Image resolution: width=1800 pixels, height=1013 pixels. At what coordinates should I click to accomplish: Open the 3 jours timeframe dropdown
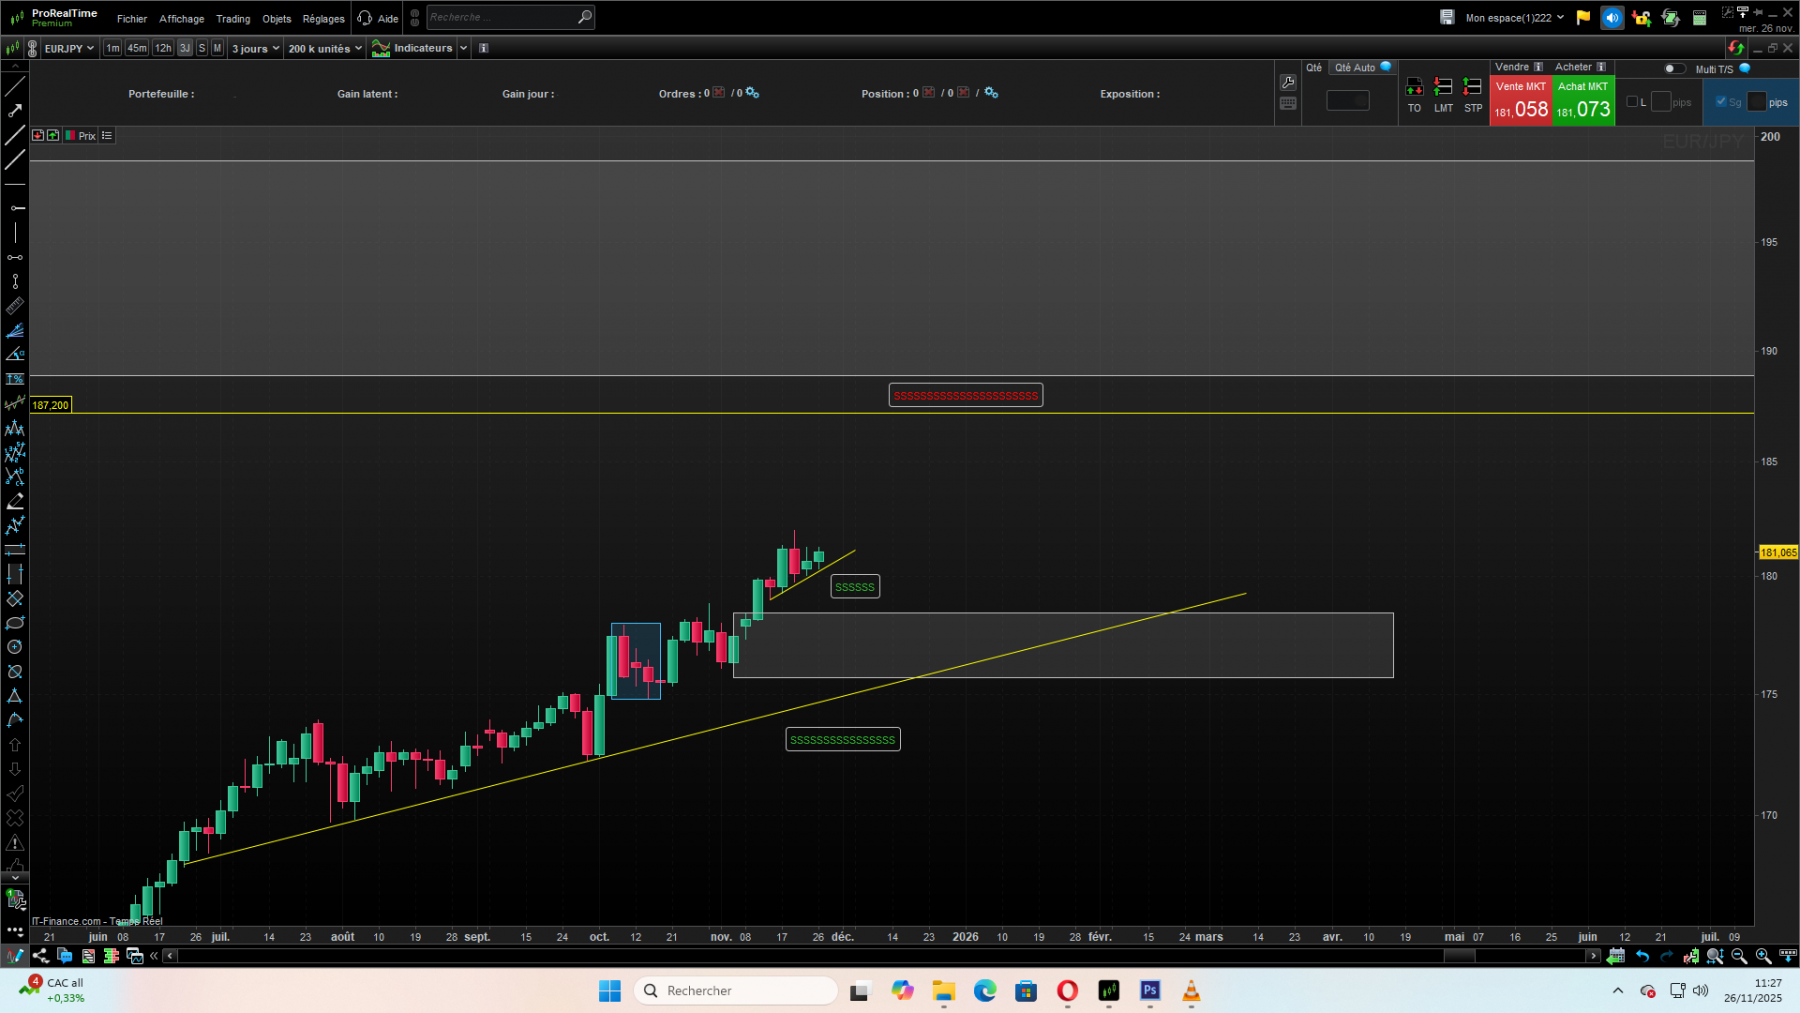coord(255,47)
